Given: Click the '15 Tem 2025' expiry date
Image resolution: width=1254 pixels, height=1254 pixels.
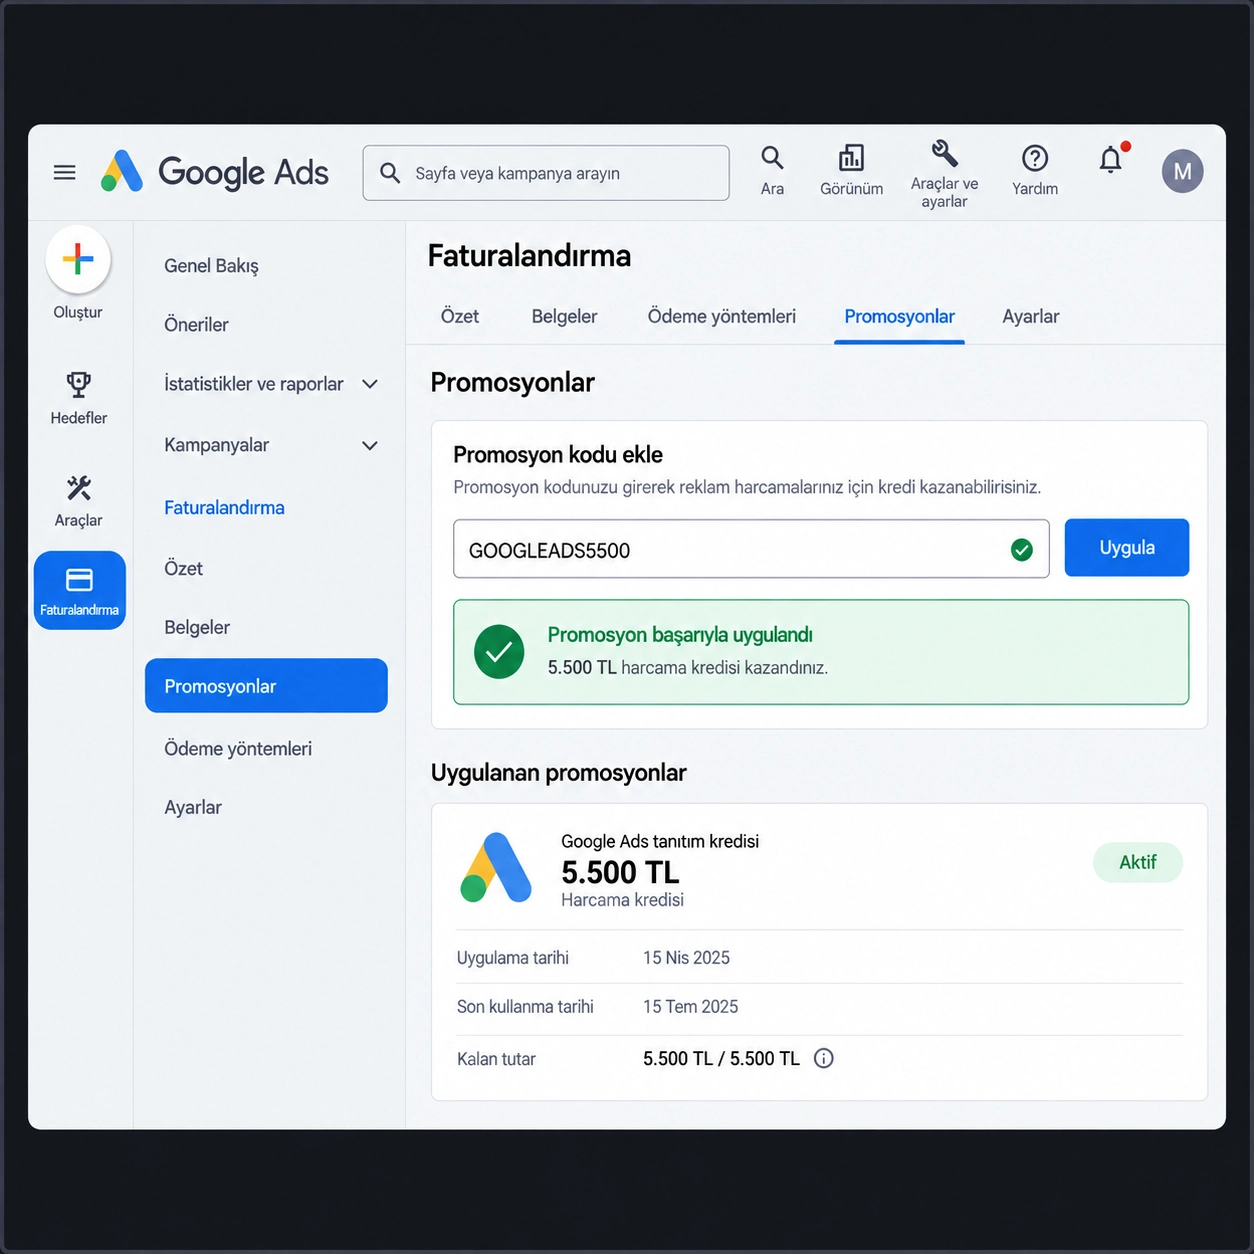Looking at the screenshot, I should click(690, 1007).
